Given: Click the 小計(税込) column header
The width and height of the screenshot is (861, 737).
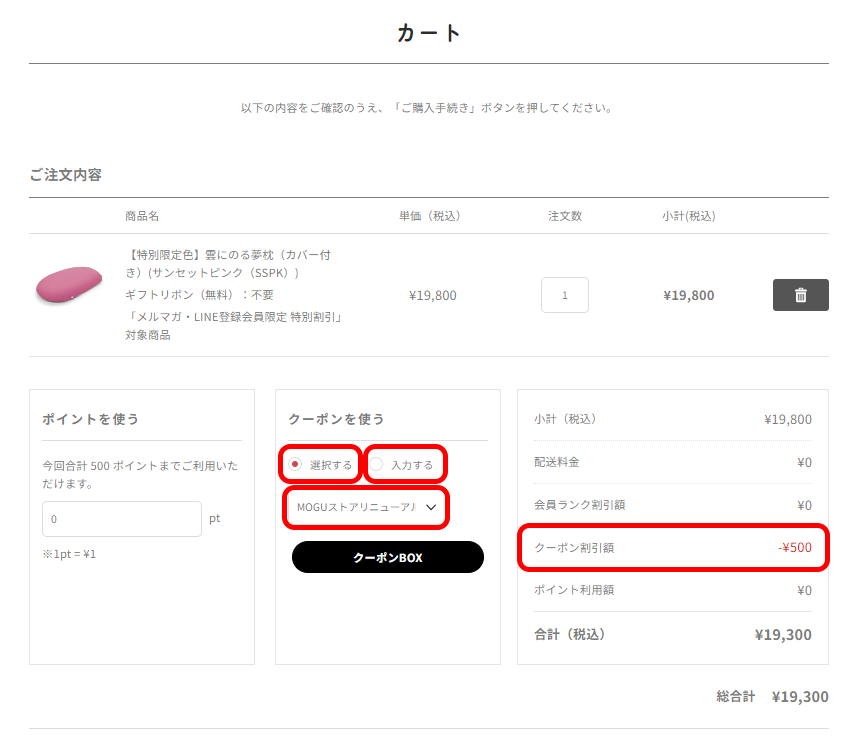Looking at the screenshot, I should (x=689, y=216).
